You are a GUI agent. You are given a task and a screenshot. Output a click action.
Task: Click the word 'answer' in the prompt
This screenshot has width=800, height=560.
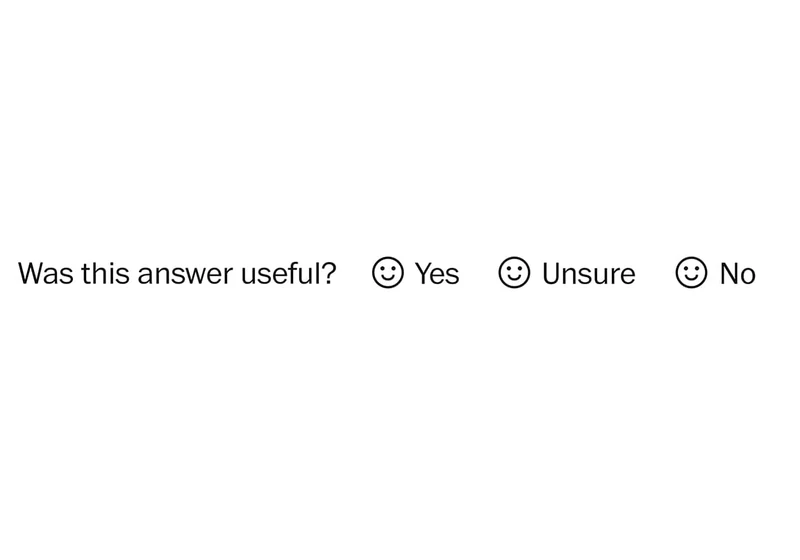coord(185,275)
